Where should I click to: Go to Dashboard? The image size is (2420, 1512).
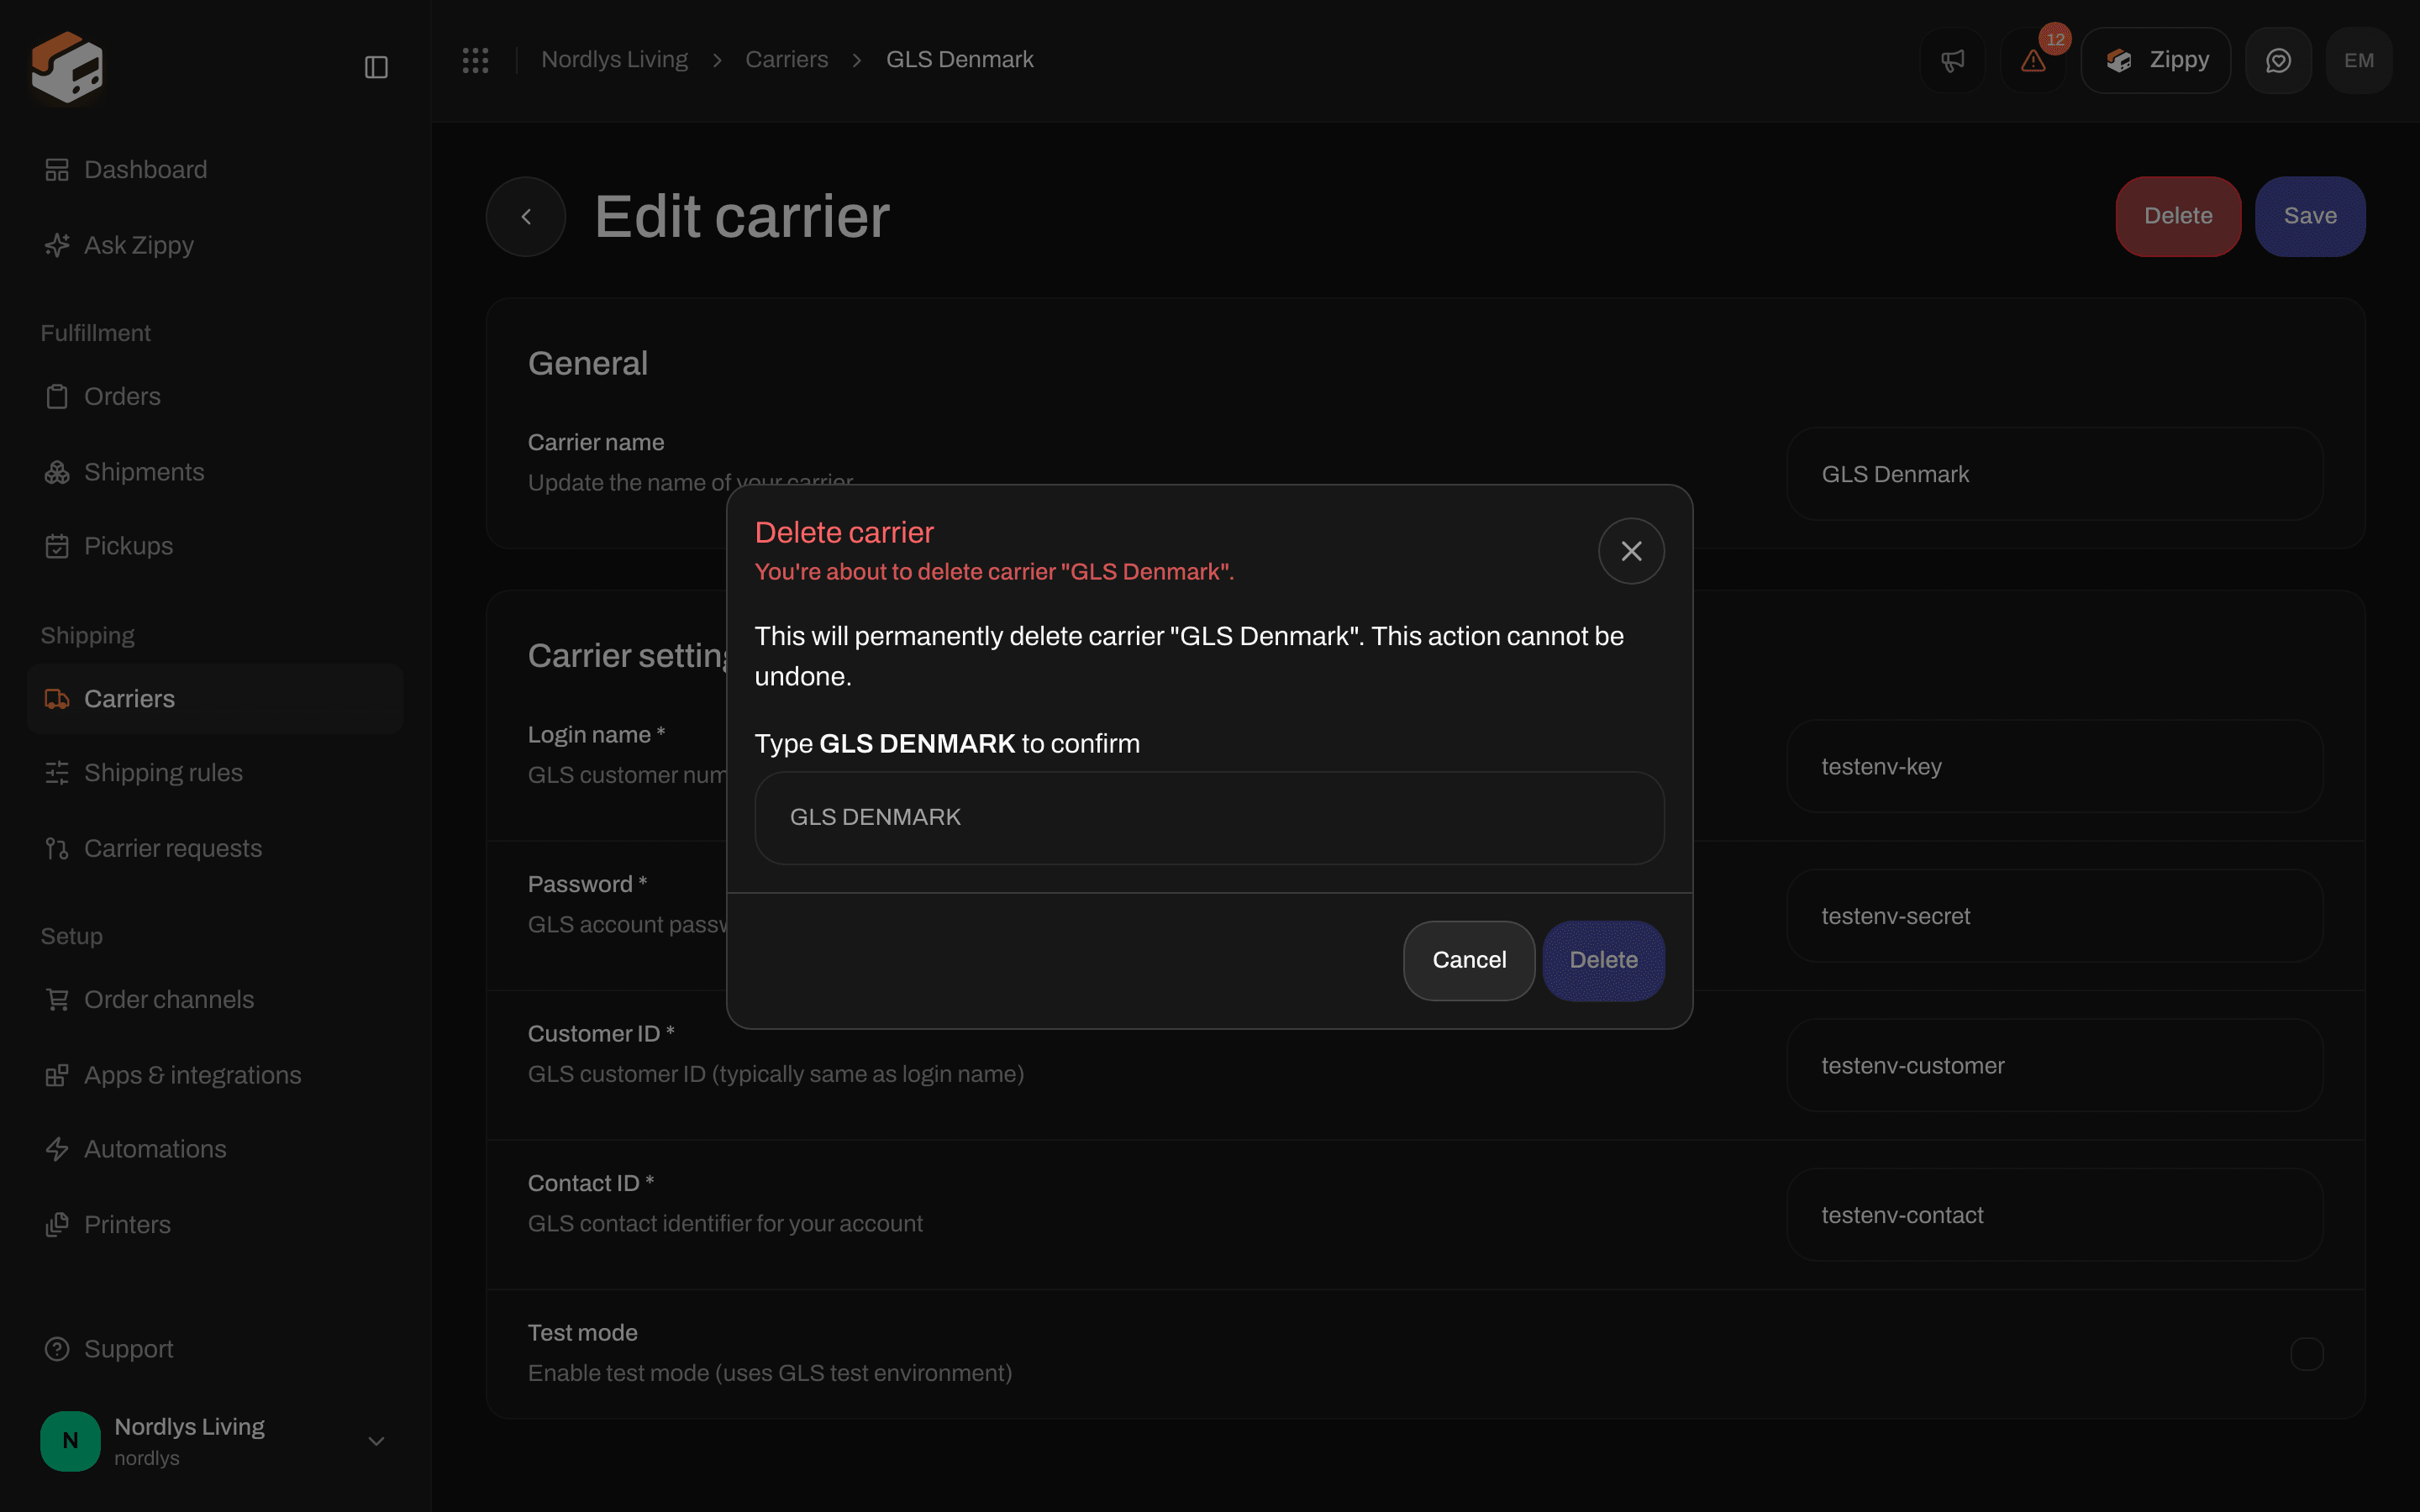(x=215, y=170)
